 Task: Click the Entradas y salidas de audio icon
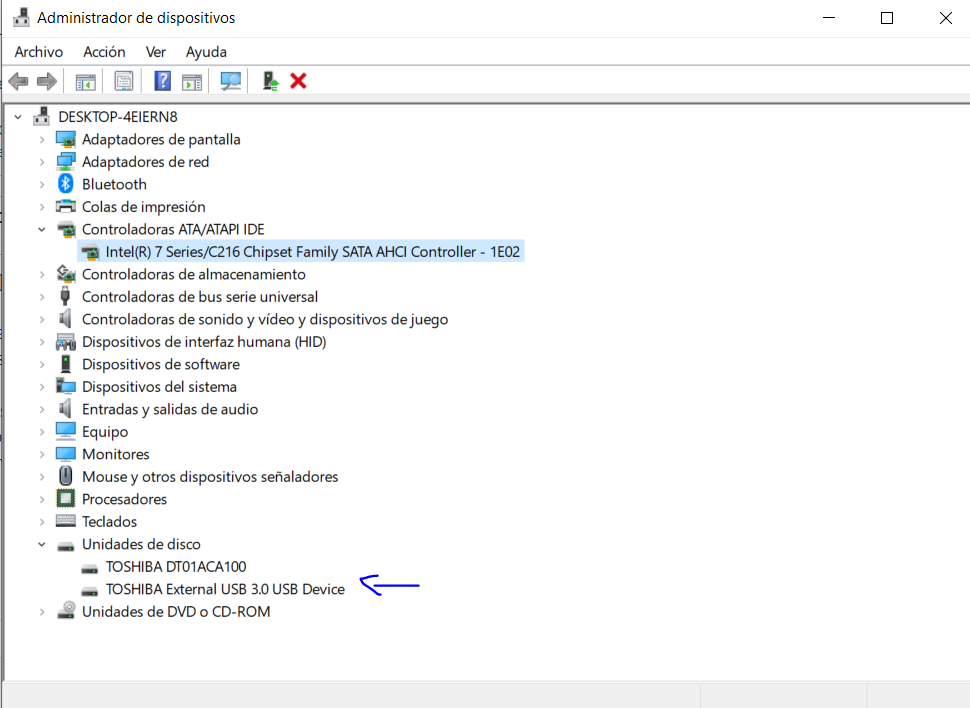[65, 408]
